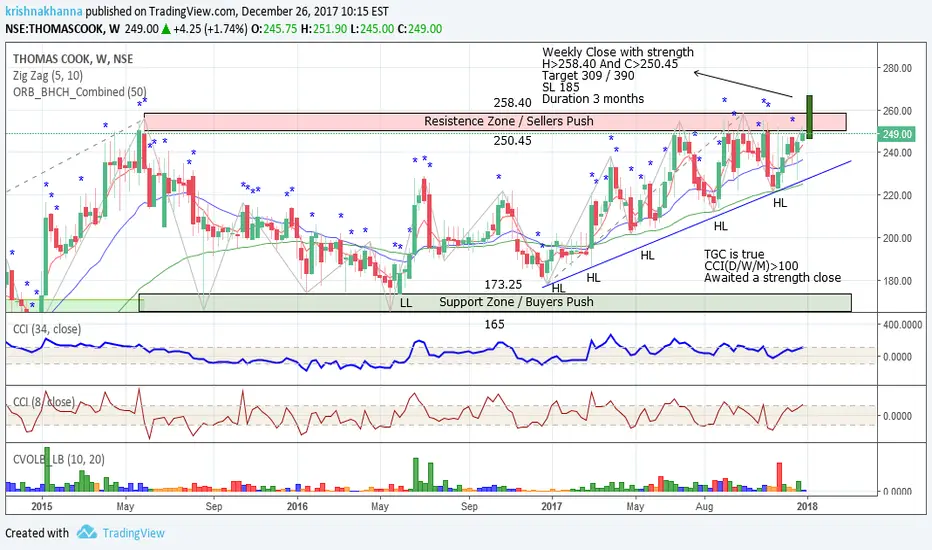Click the 258.40 resistance price label

(x=512, y=103)
